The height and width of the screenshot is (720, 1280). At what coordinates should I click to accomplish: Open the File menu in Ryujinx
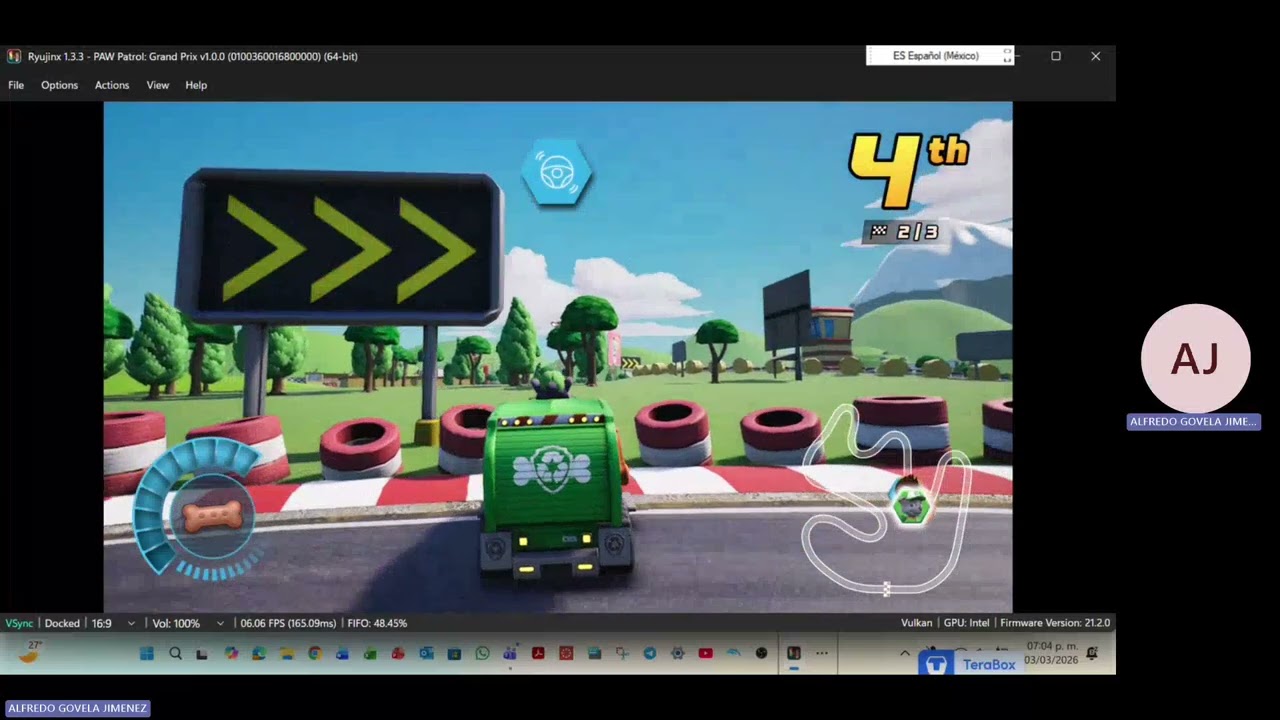click(x=16, y=85)
